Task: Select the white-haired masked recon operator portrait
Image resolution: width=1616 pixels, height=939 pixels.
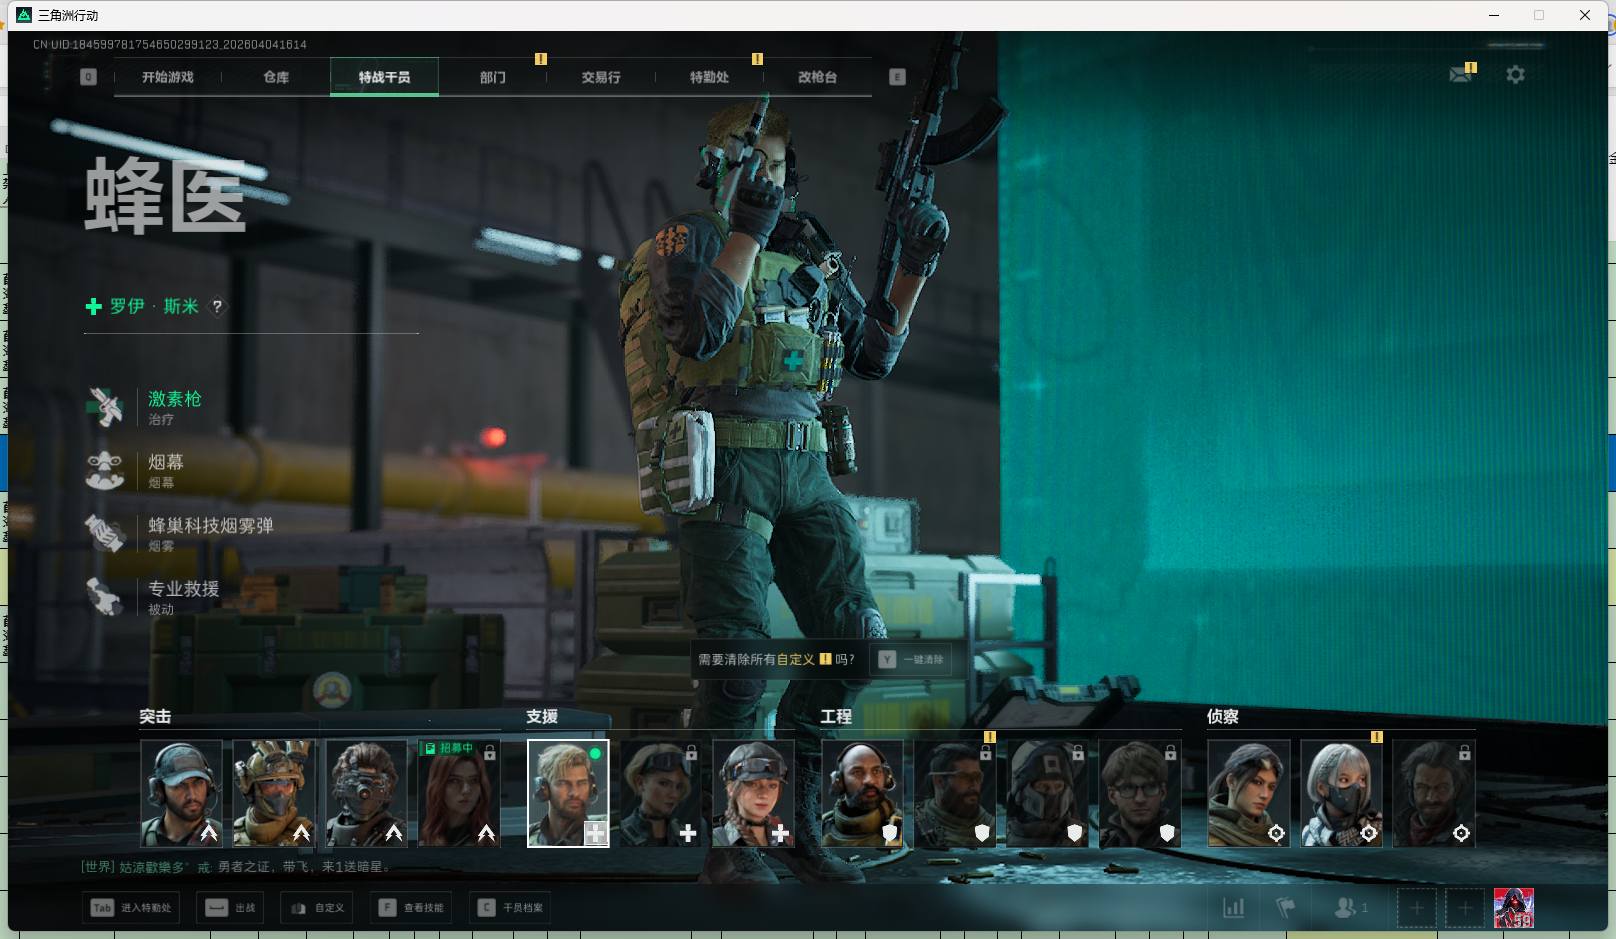Action: pos(1341,793)
